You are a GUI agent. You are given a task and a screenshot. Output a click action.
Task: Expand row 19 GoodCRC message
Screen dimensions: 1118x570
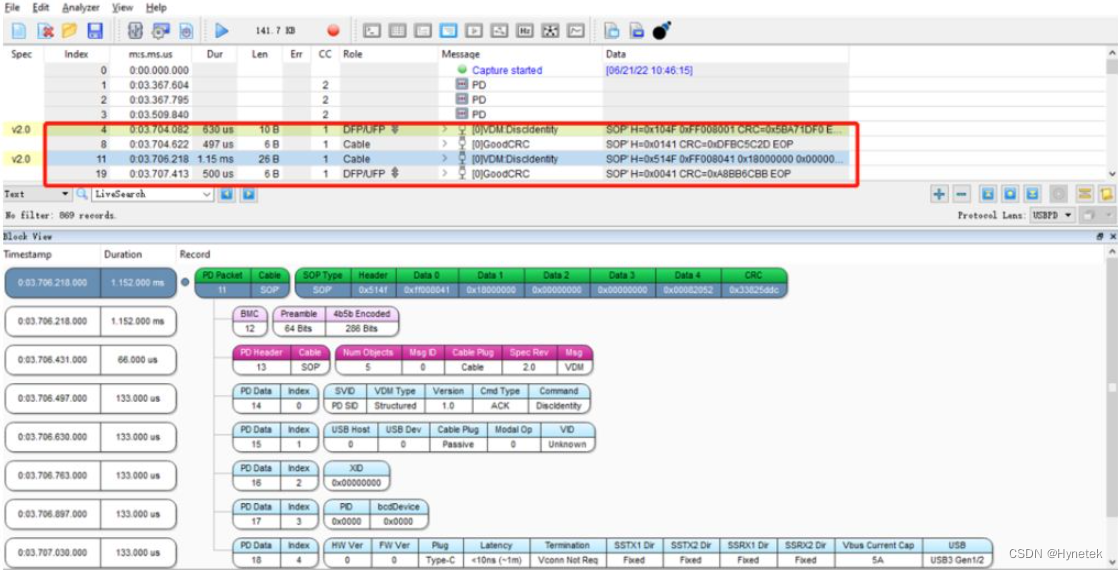[x=446, y=173]
